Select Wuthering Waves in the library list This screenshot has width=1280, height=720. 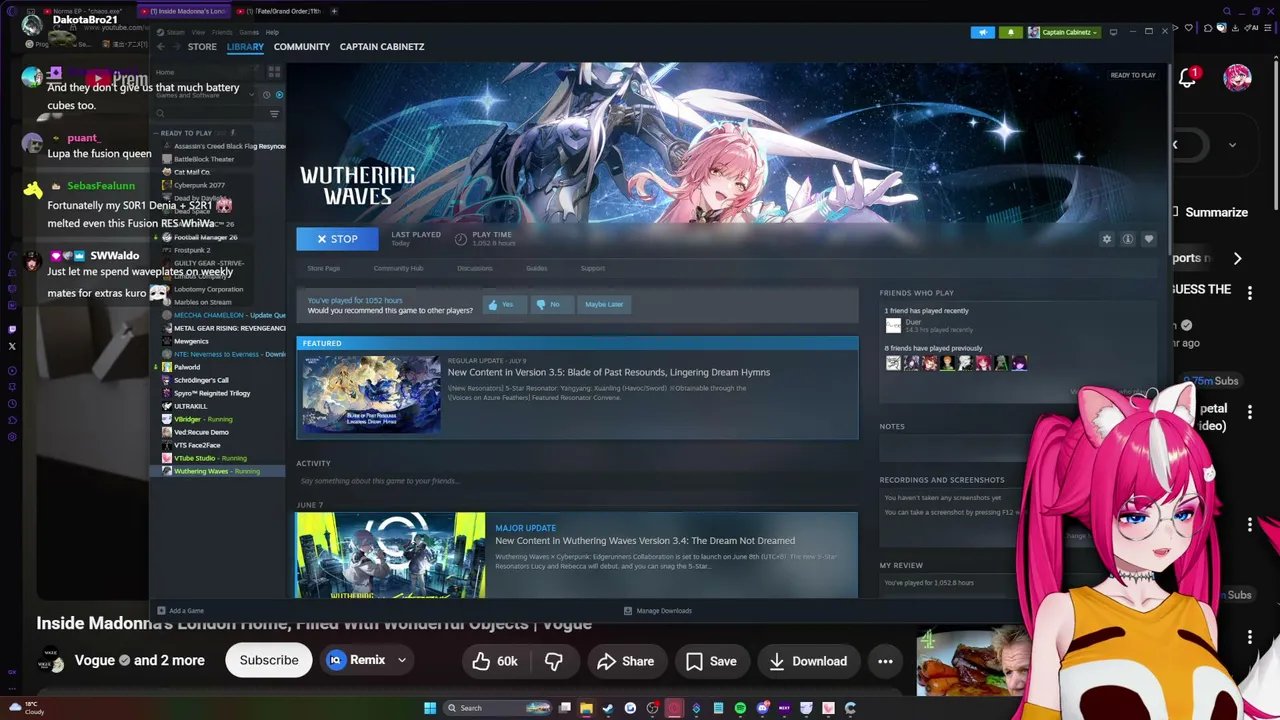point(217,471)
